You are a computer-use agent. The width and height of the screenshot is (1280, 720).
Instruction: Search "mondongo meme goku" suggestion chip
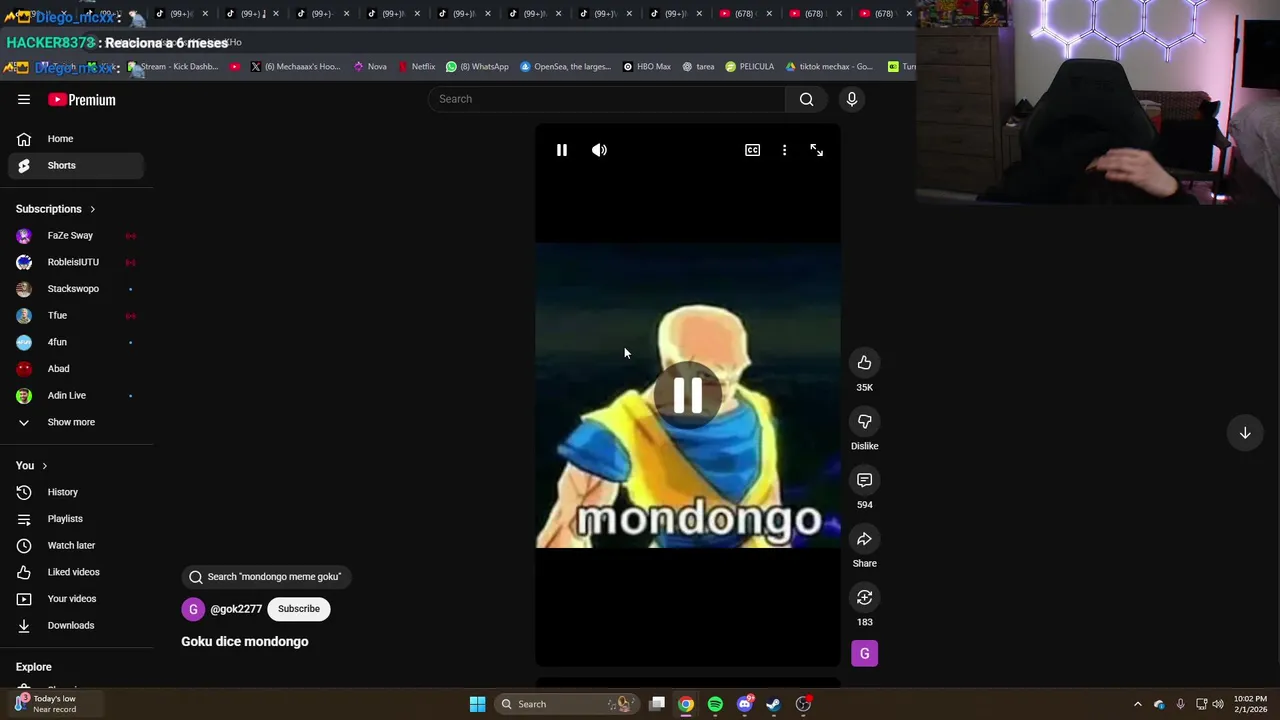pos(266,577)
